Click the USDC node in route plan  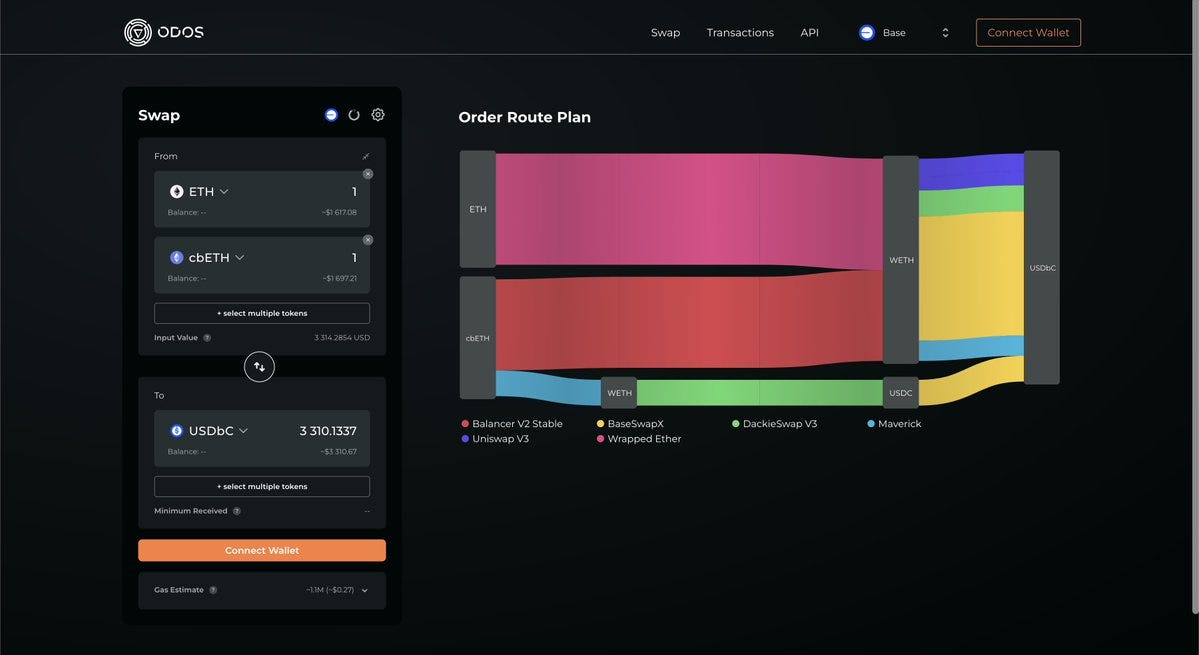tap(901, 393)
